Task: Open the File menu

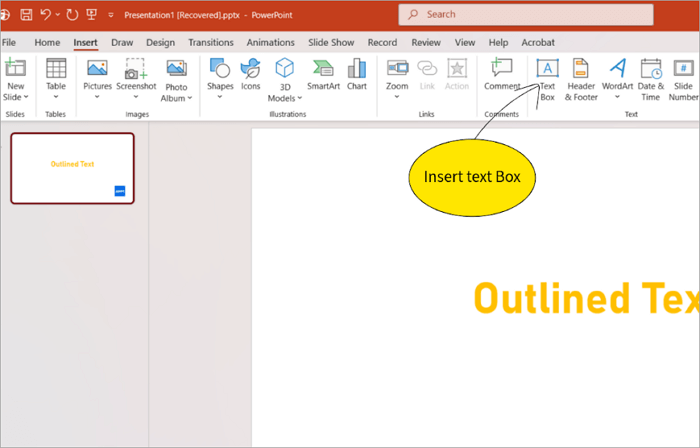Action: [x=9, y=43]
